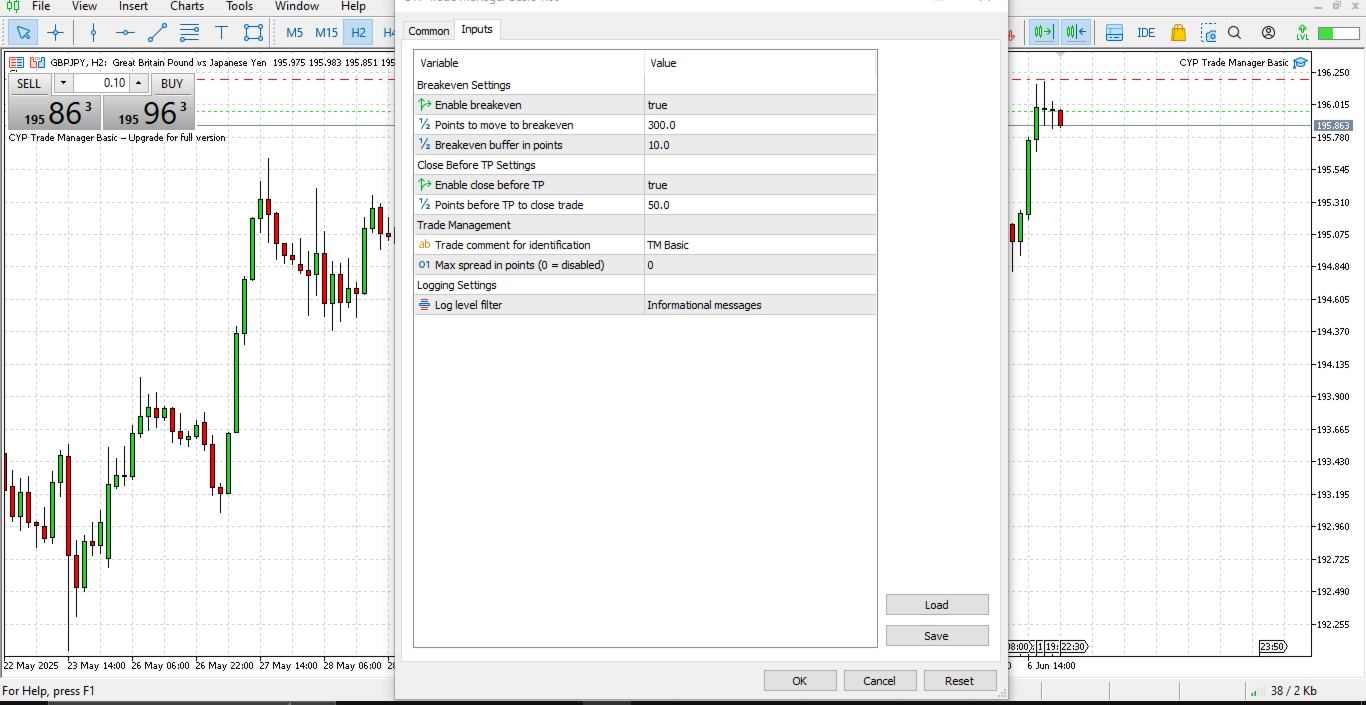The height and width of the screenshot is (705, 1366).
Task: Click the 195.863 current price label
Action: pos(1333,126)
